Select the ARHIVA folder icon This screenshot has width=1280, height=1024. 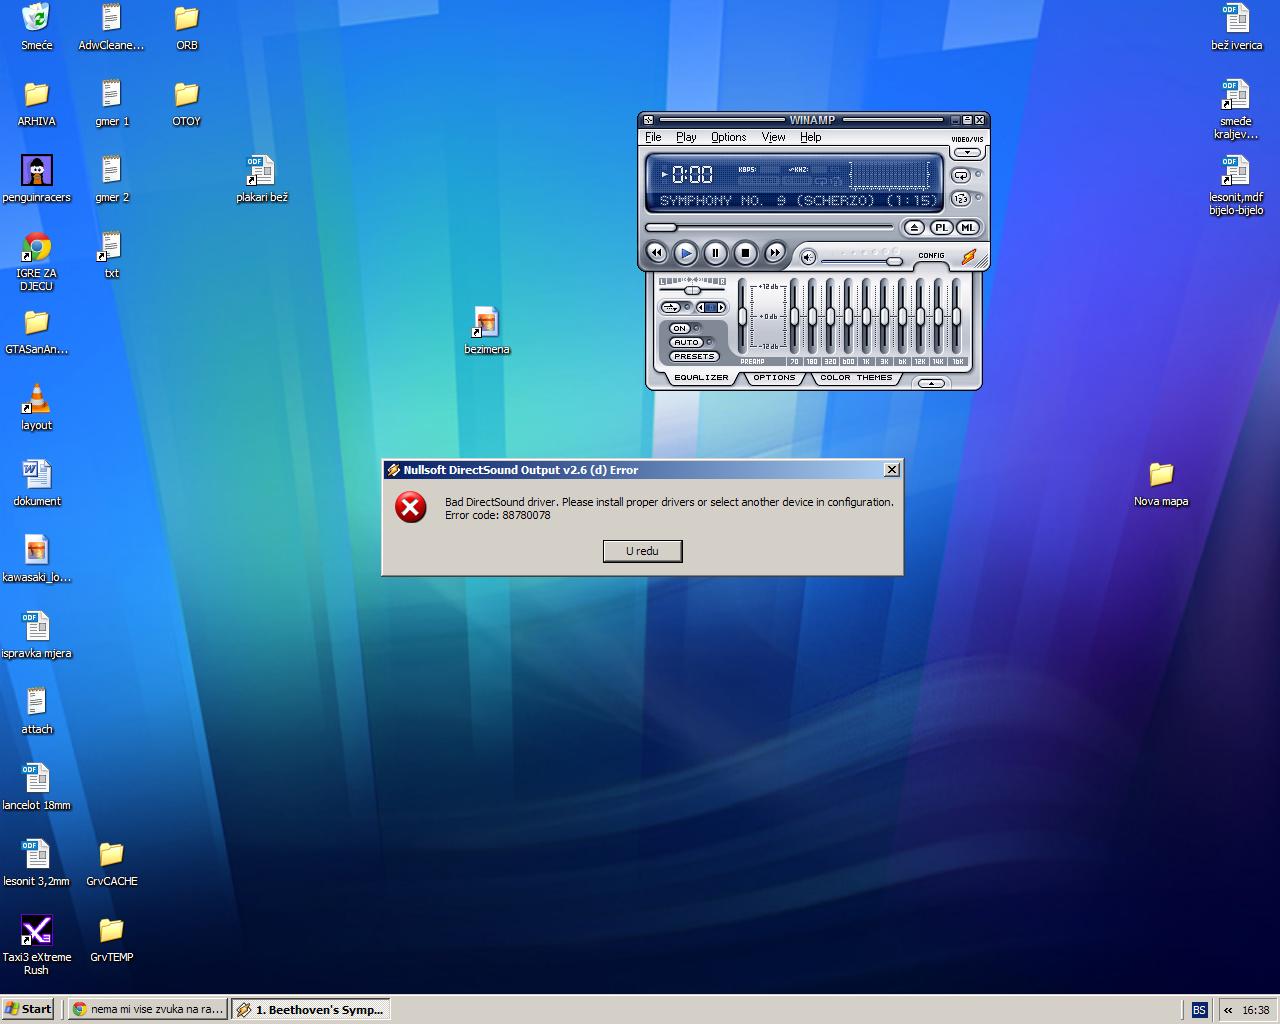[37, 103]
